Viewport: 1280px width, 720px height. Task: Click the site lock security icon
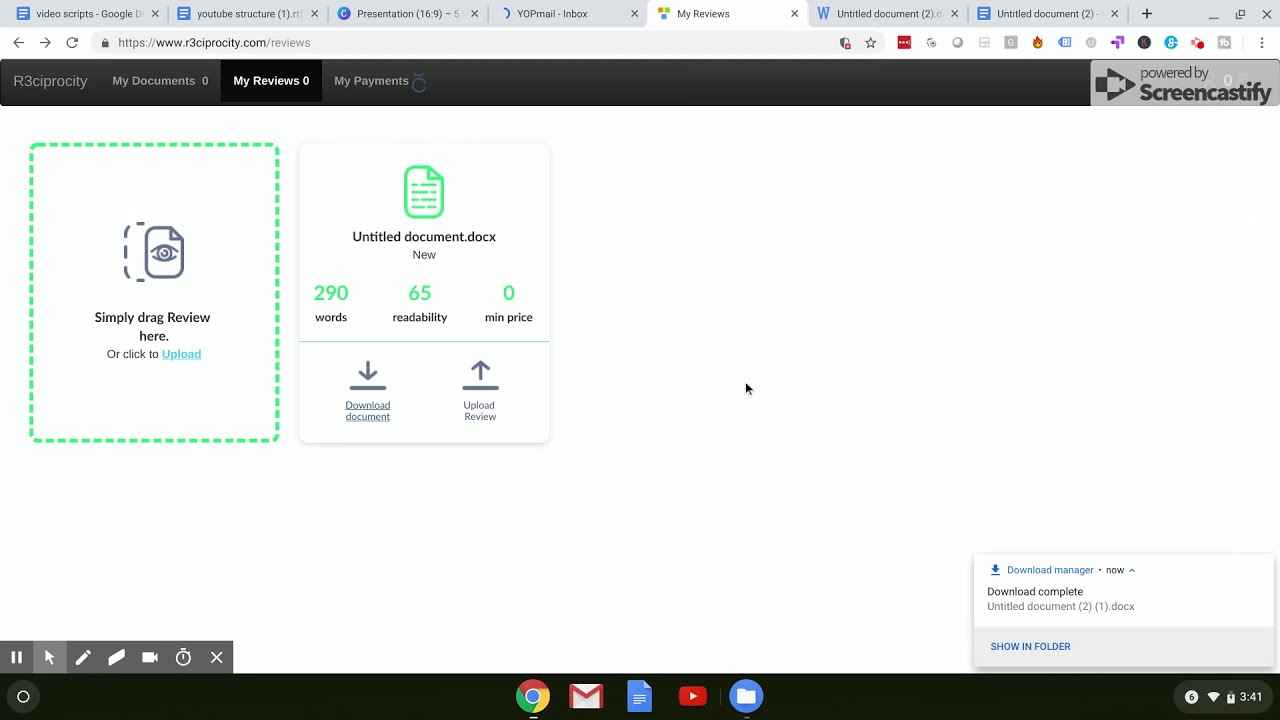pos(105,43)
